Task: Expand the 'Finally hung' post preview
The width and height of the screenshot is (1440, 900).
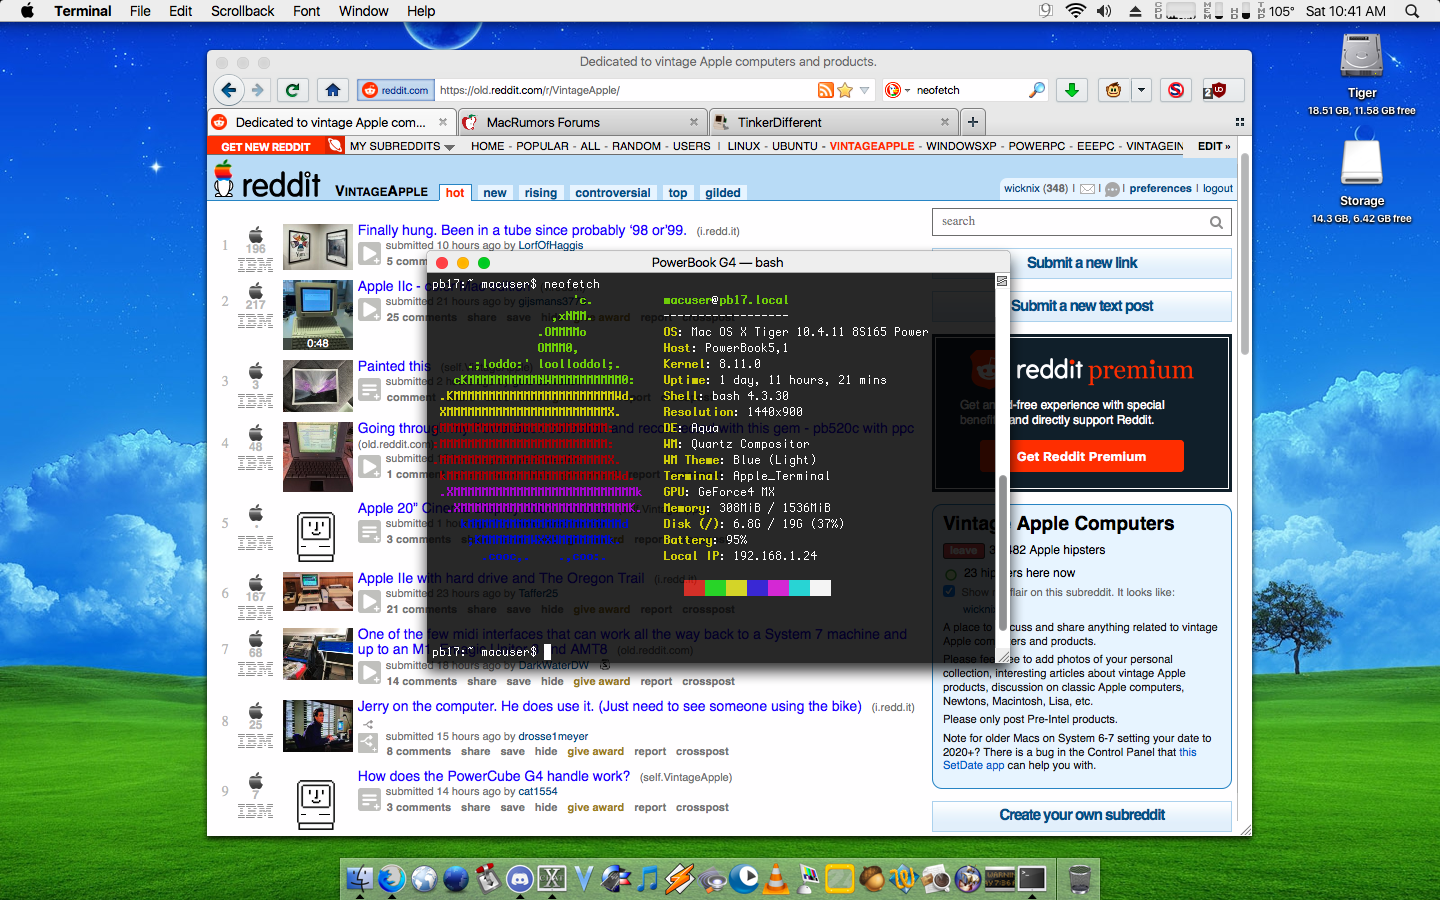Action: tap(370, 254)
